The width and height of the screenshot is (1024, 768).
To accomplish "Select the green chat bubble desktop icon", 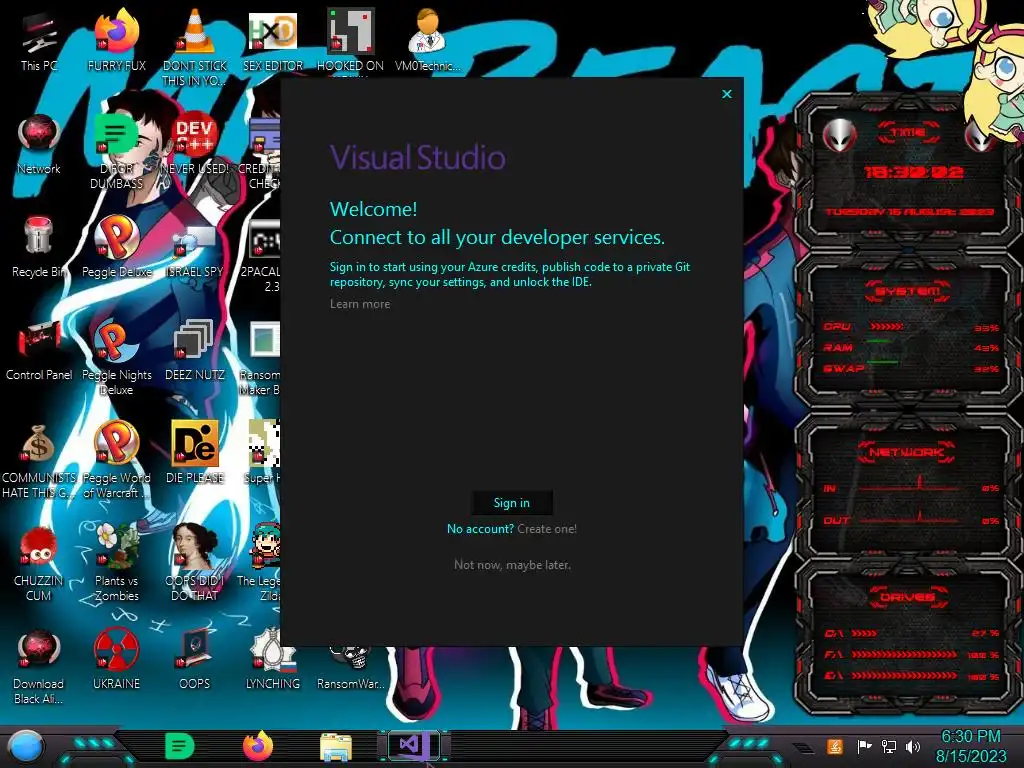I will click(x=116, y=152).
